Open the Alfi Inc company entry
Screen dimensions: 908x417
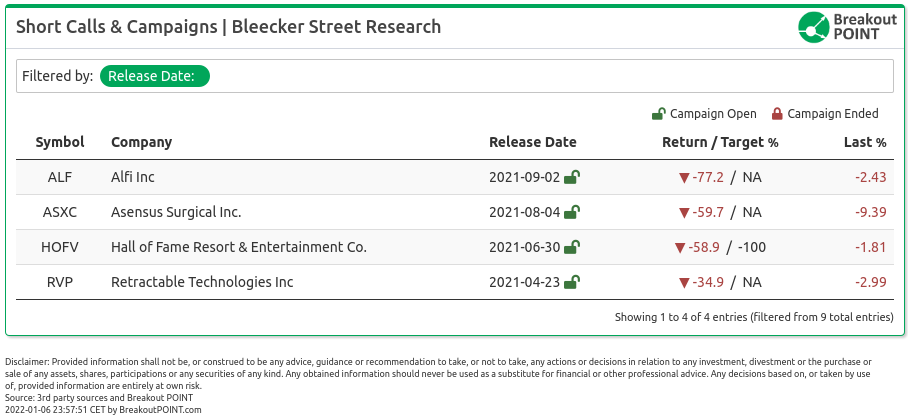(x=133, y=177)
